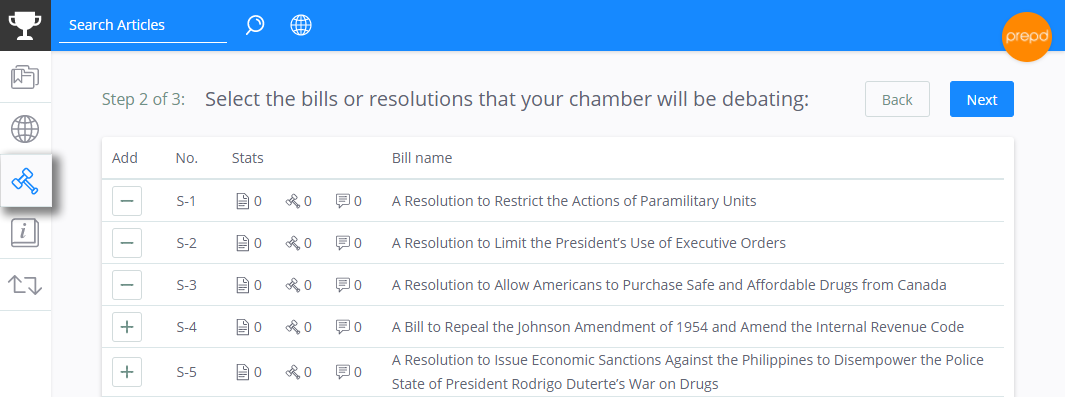Add bill S-5 with plus button
The width and height of the screenshot is (1065, 397).
[x=127, y=372]
